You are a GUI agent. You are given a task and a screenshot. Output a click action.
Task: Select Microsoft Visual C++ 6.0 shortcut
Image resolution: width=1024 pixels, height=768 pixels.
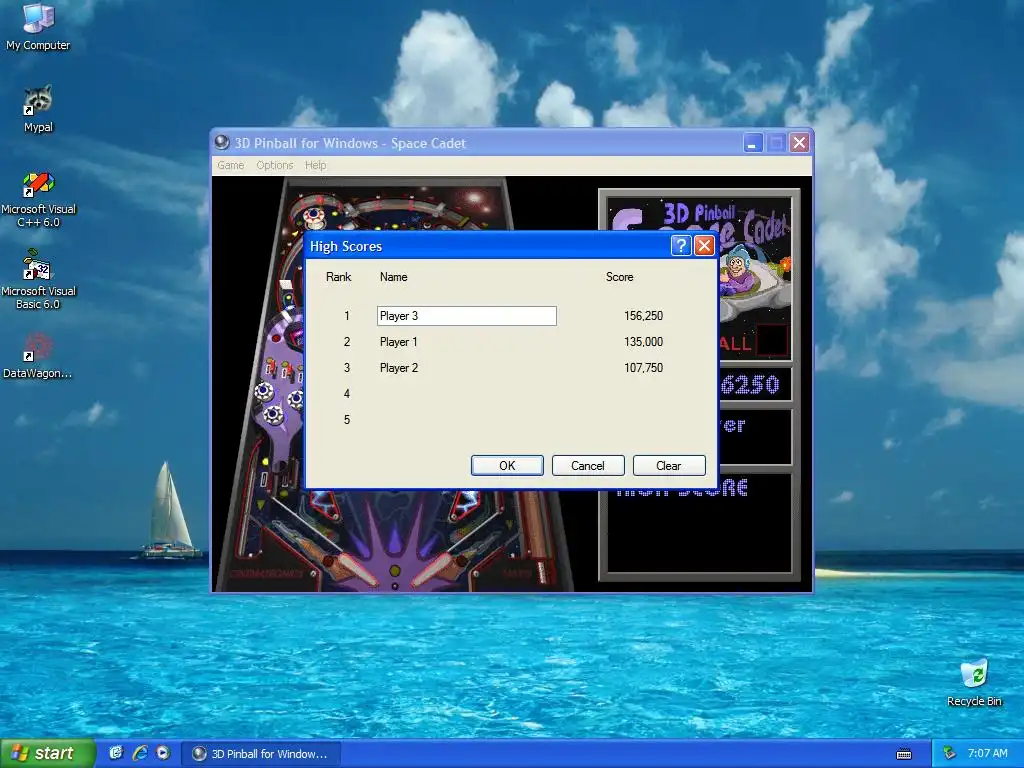coord(38,199)
